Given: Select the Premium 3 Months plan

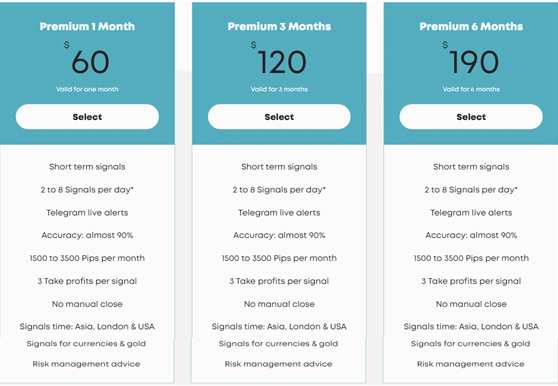Looking at the screenshot, I should click(279, 117).
